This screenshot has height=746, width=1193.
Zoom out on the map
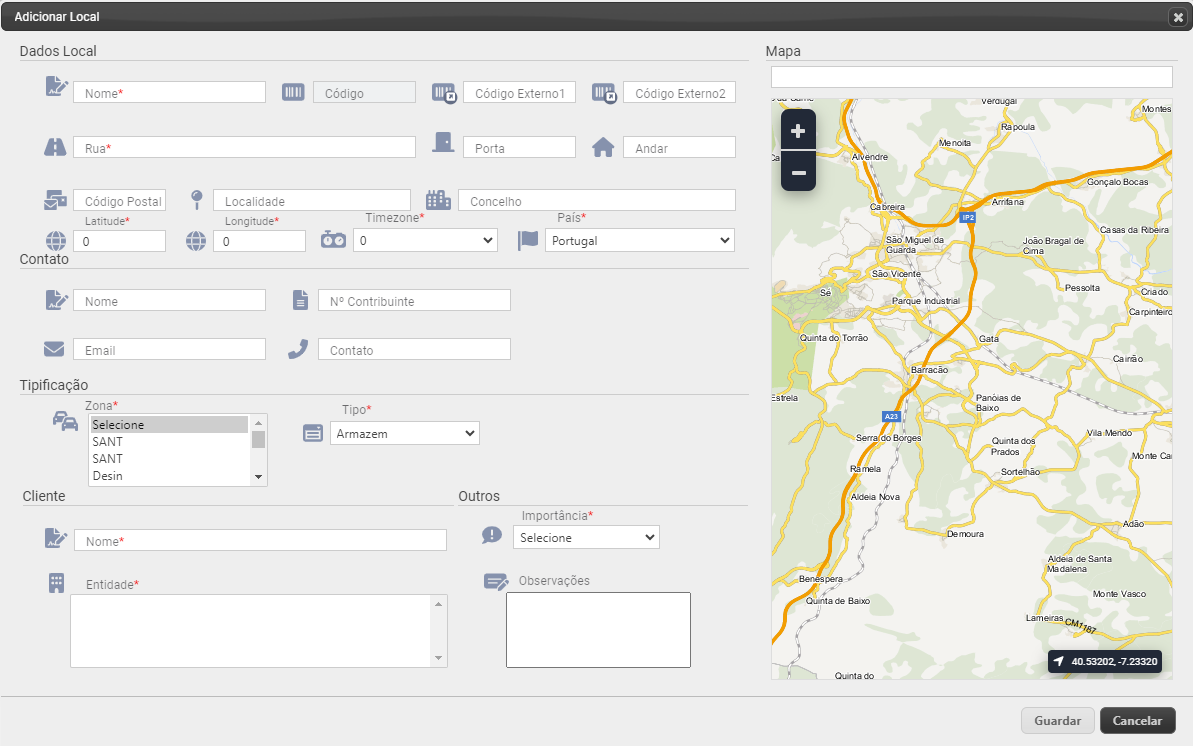(x=798, y=172)
